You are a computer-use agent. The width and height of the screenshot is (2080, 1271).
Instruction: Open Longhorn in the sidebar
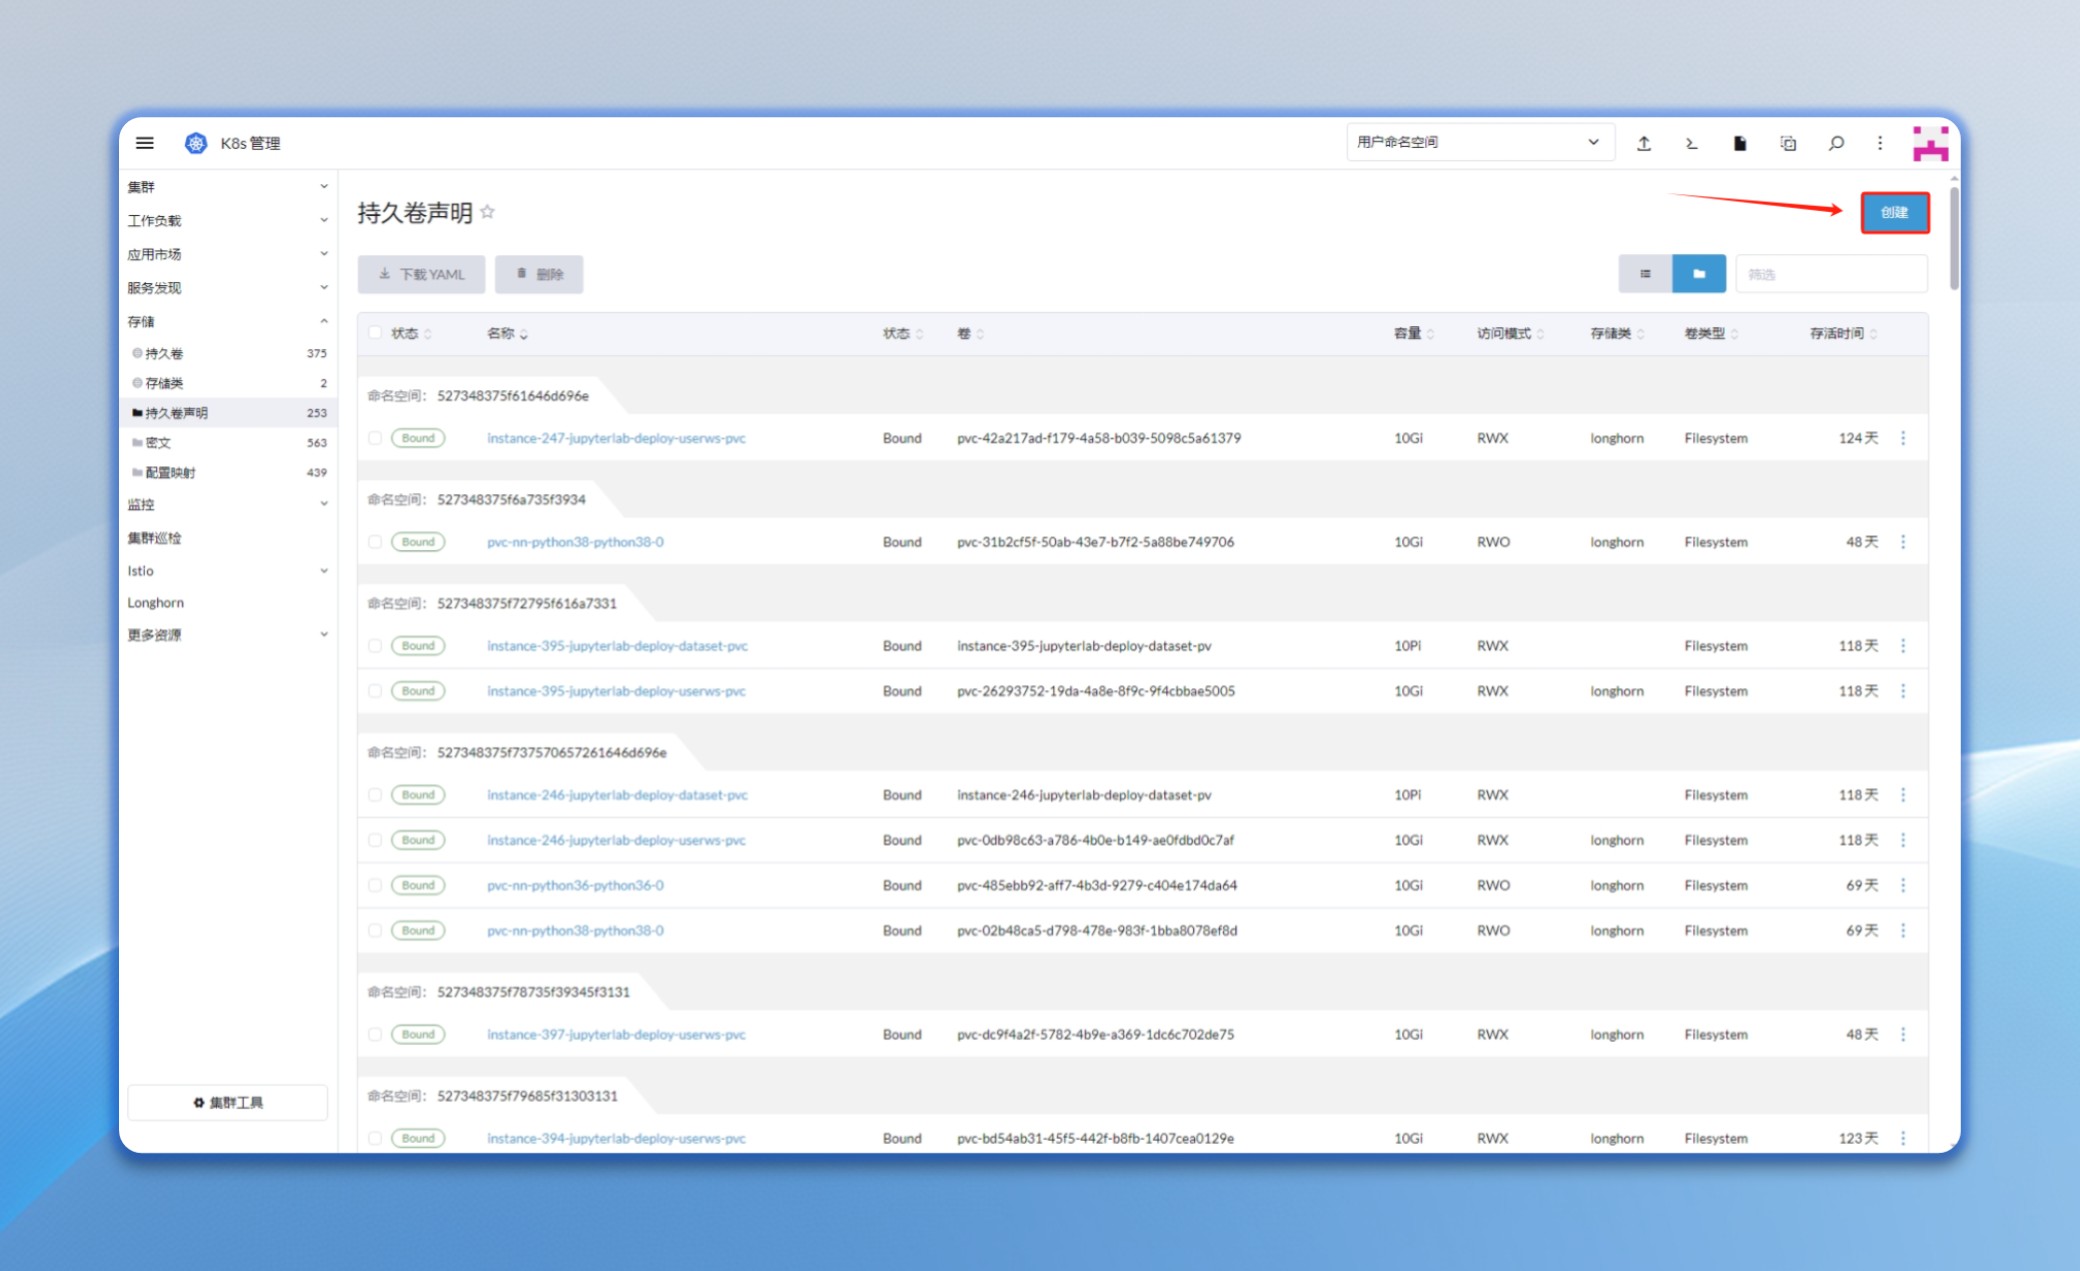click(156, 602)
